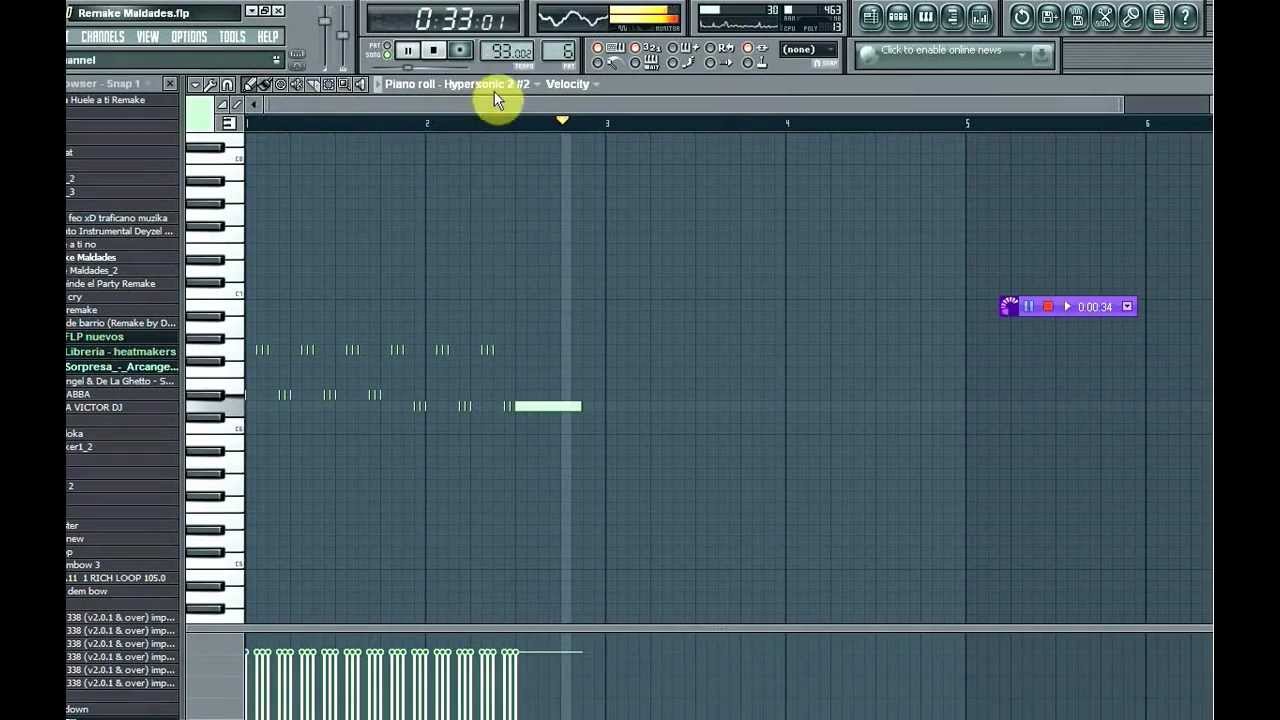Open the project info document icon
The width and height of the screenshot is (1280, 720).
[x=1158, y=17]
